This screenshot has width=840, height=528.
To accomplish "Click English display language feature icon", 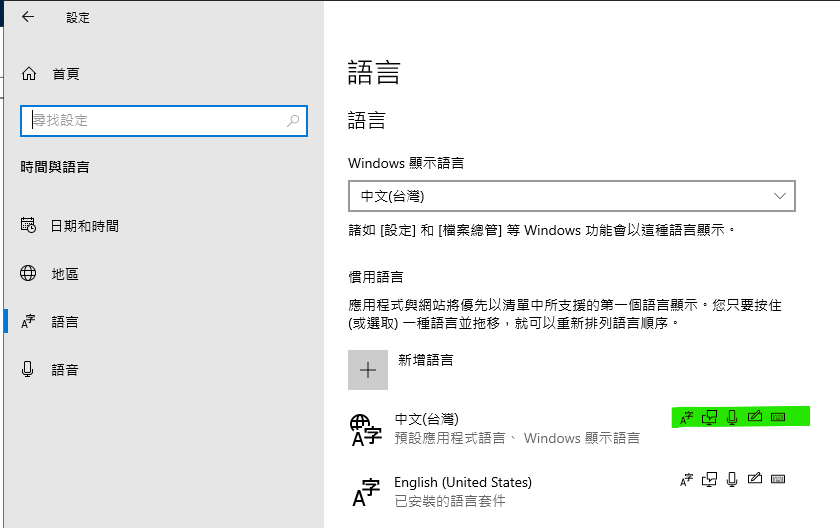I will coord(687,480).
